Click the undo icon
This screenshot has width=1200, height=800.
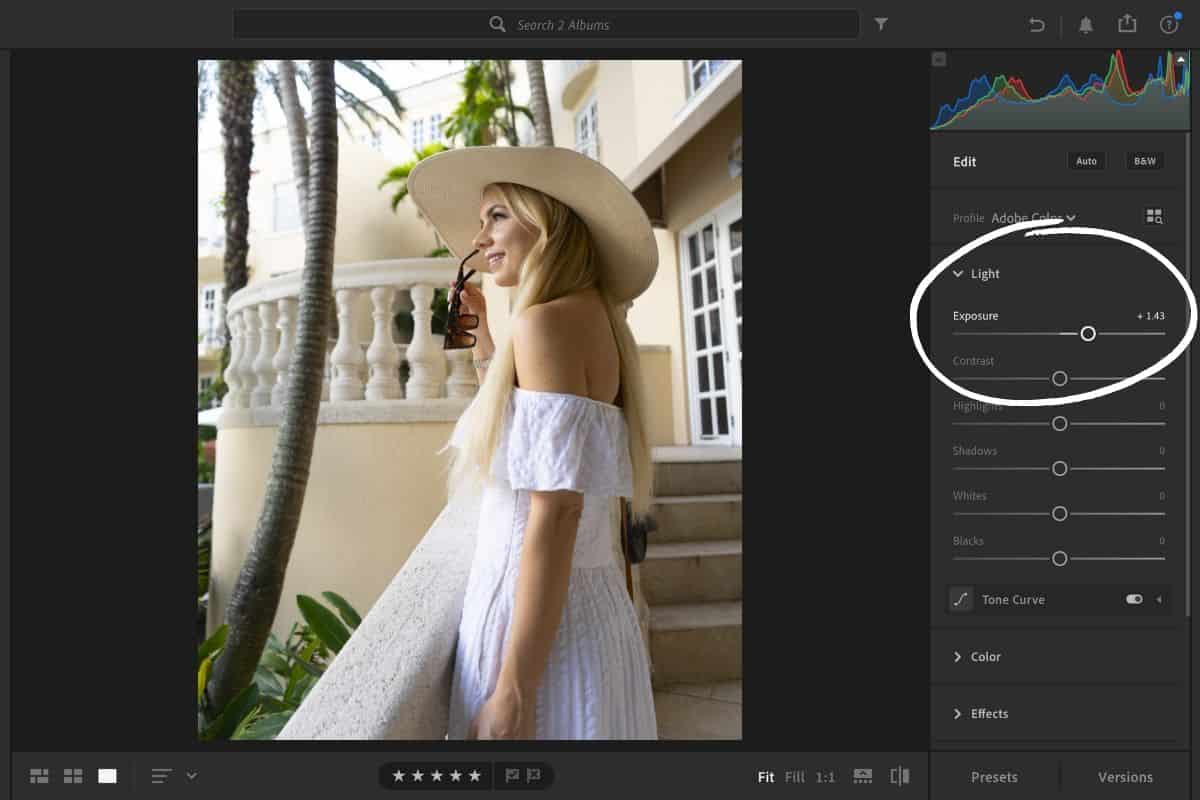click(1037, 24)
